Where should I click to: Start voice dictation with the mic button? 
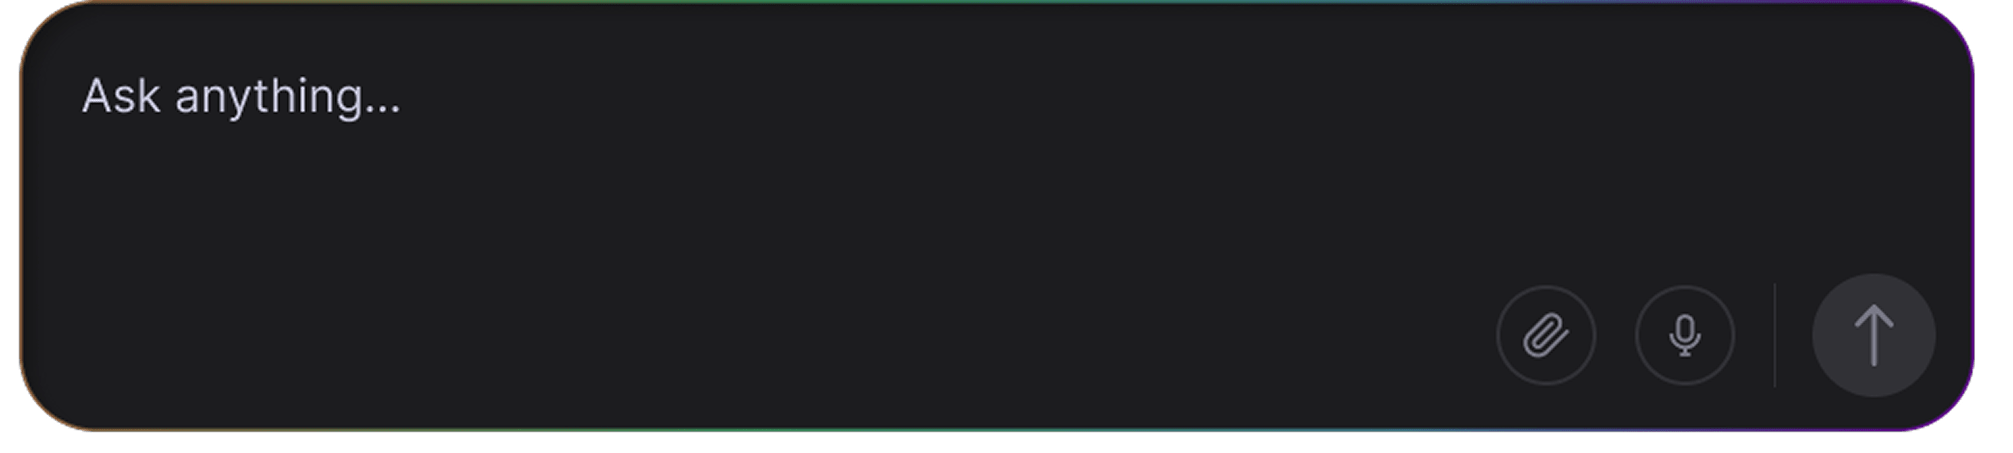click(x=1684, y=335)
